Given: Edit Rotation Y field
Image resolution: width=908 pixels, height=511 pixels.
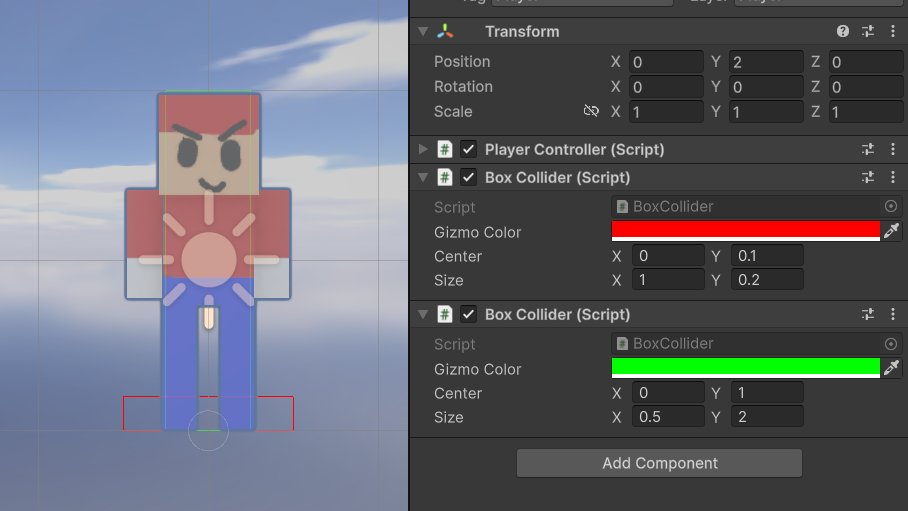Looking at the screenshot, I should (766, 87).
